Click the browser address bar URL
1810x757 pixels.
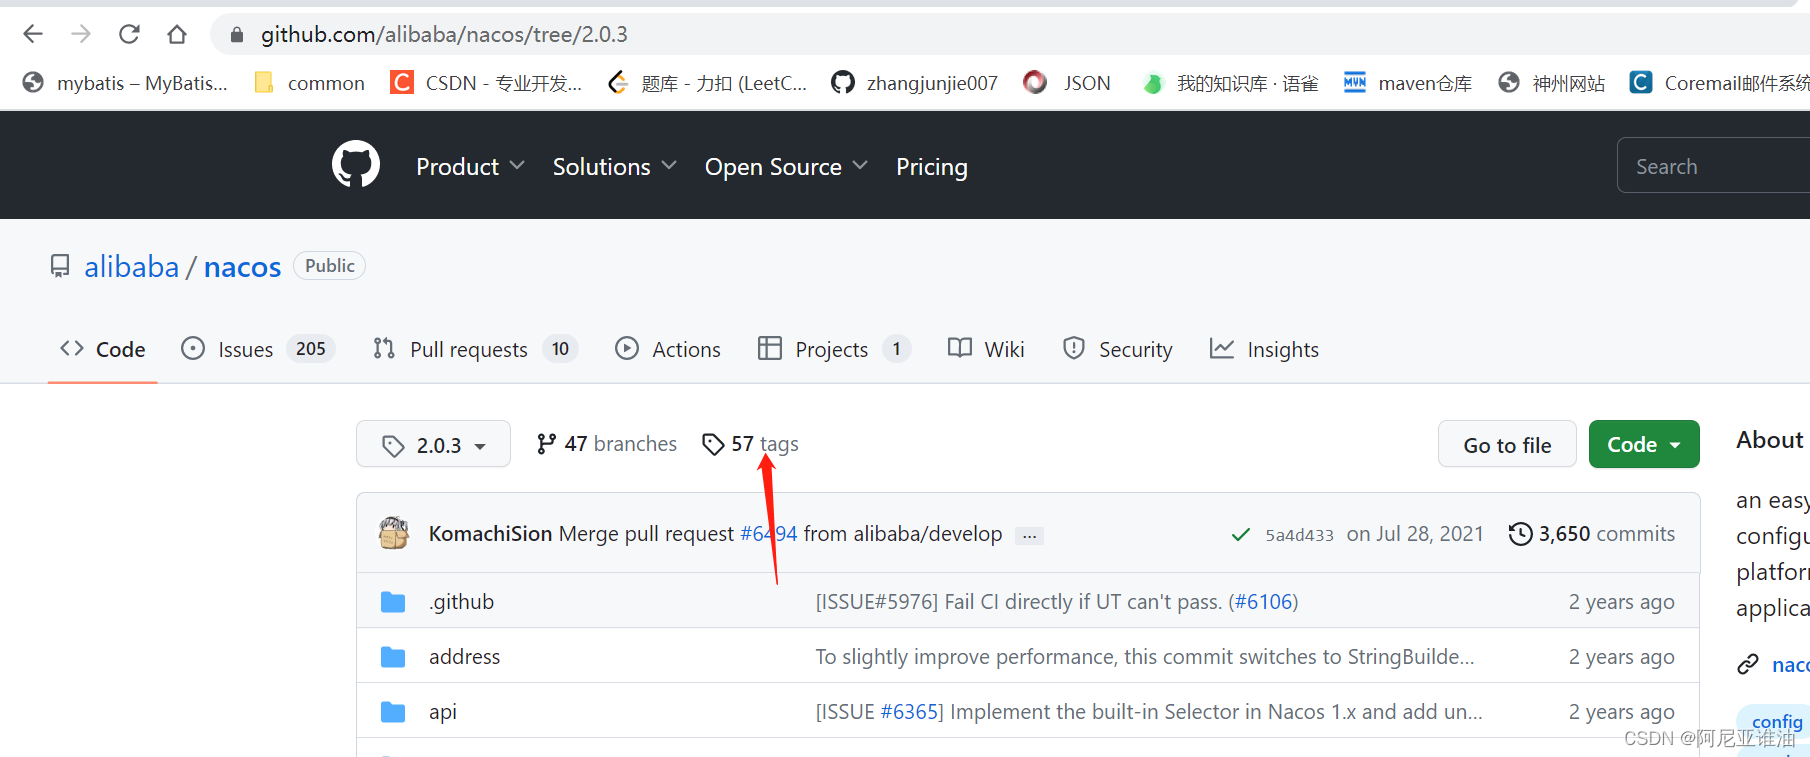(x=444, y=35)
